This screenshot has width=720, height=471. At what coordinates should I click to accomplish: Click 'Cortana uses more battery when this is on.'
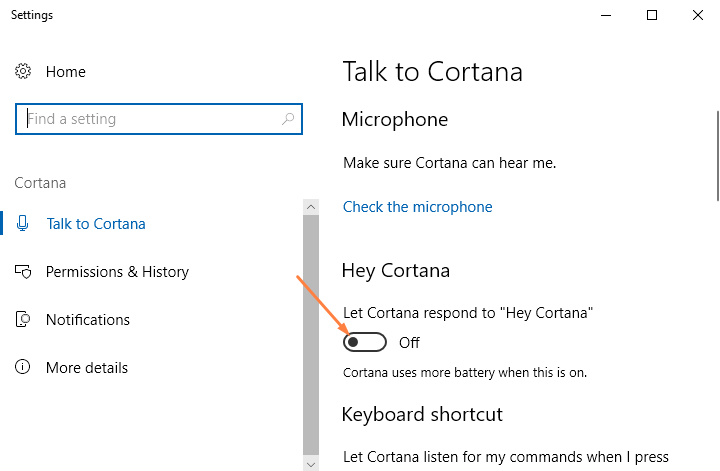465,372
